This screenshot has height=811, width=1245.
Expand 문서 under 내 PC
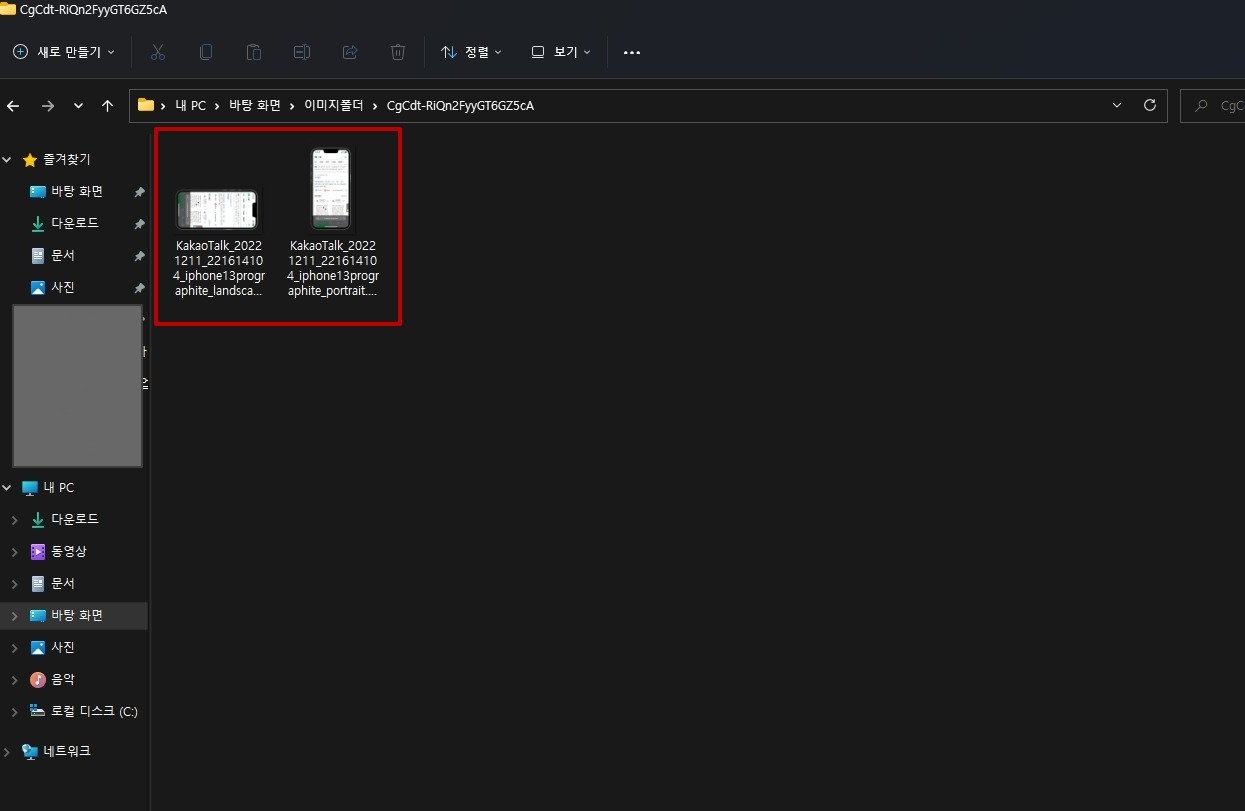(x=14, y=584)
